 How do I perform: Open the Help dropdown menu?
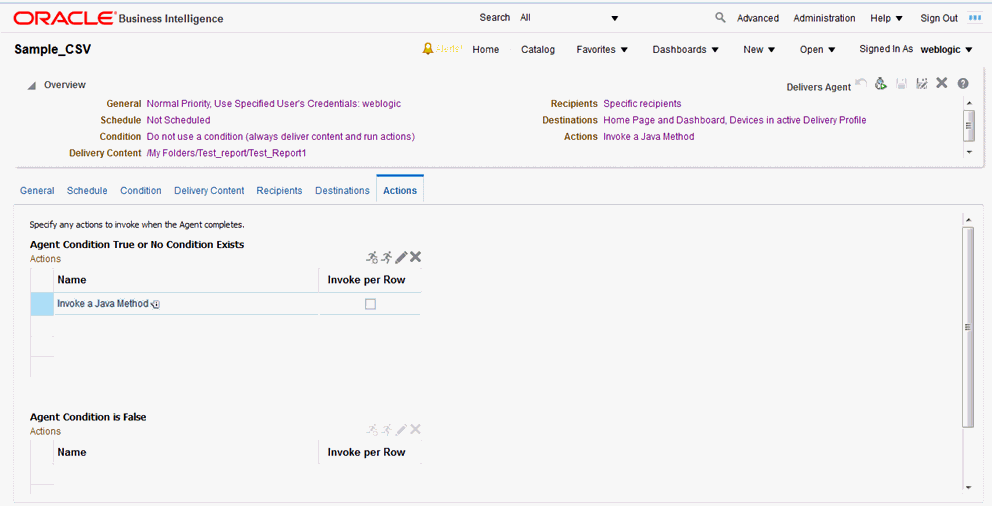coord(886,18)
